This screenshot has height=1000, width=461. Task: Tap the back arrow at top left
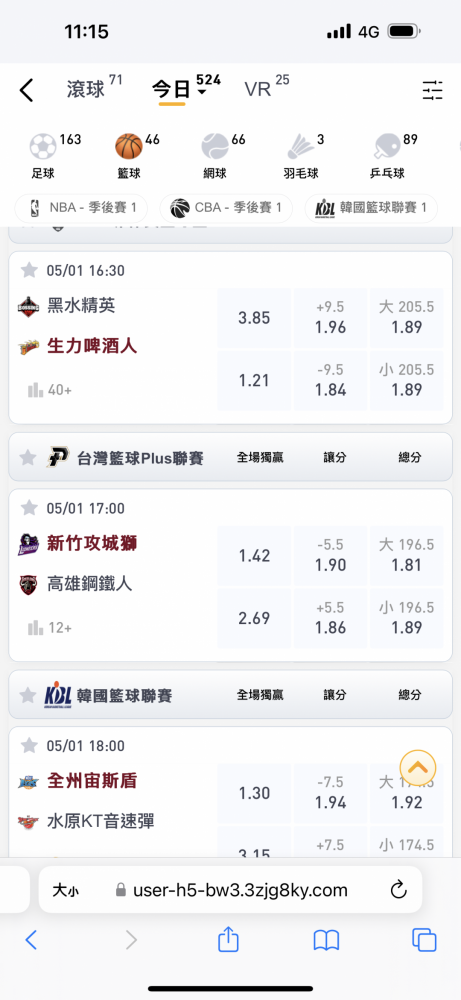click(26, 91)
